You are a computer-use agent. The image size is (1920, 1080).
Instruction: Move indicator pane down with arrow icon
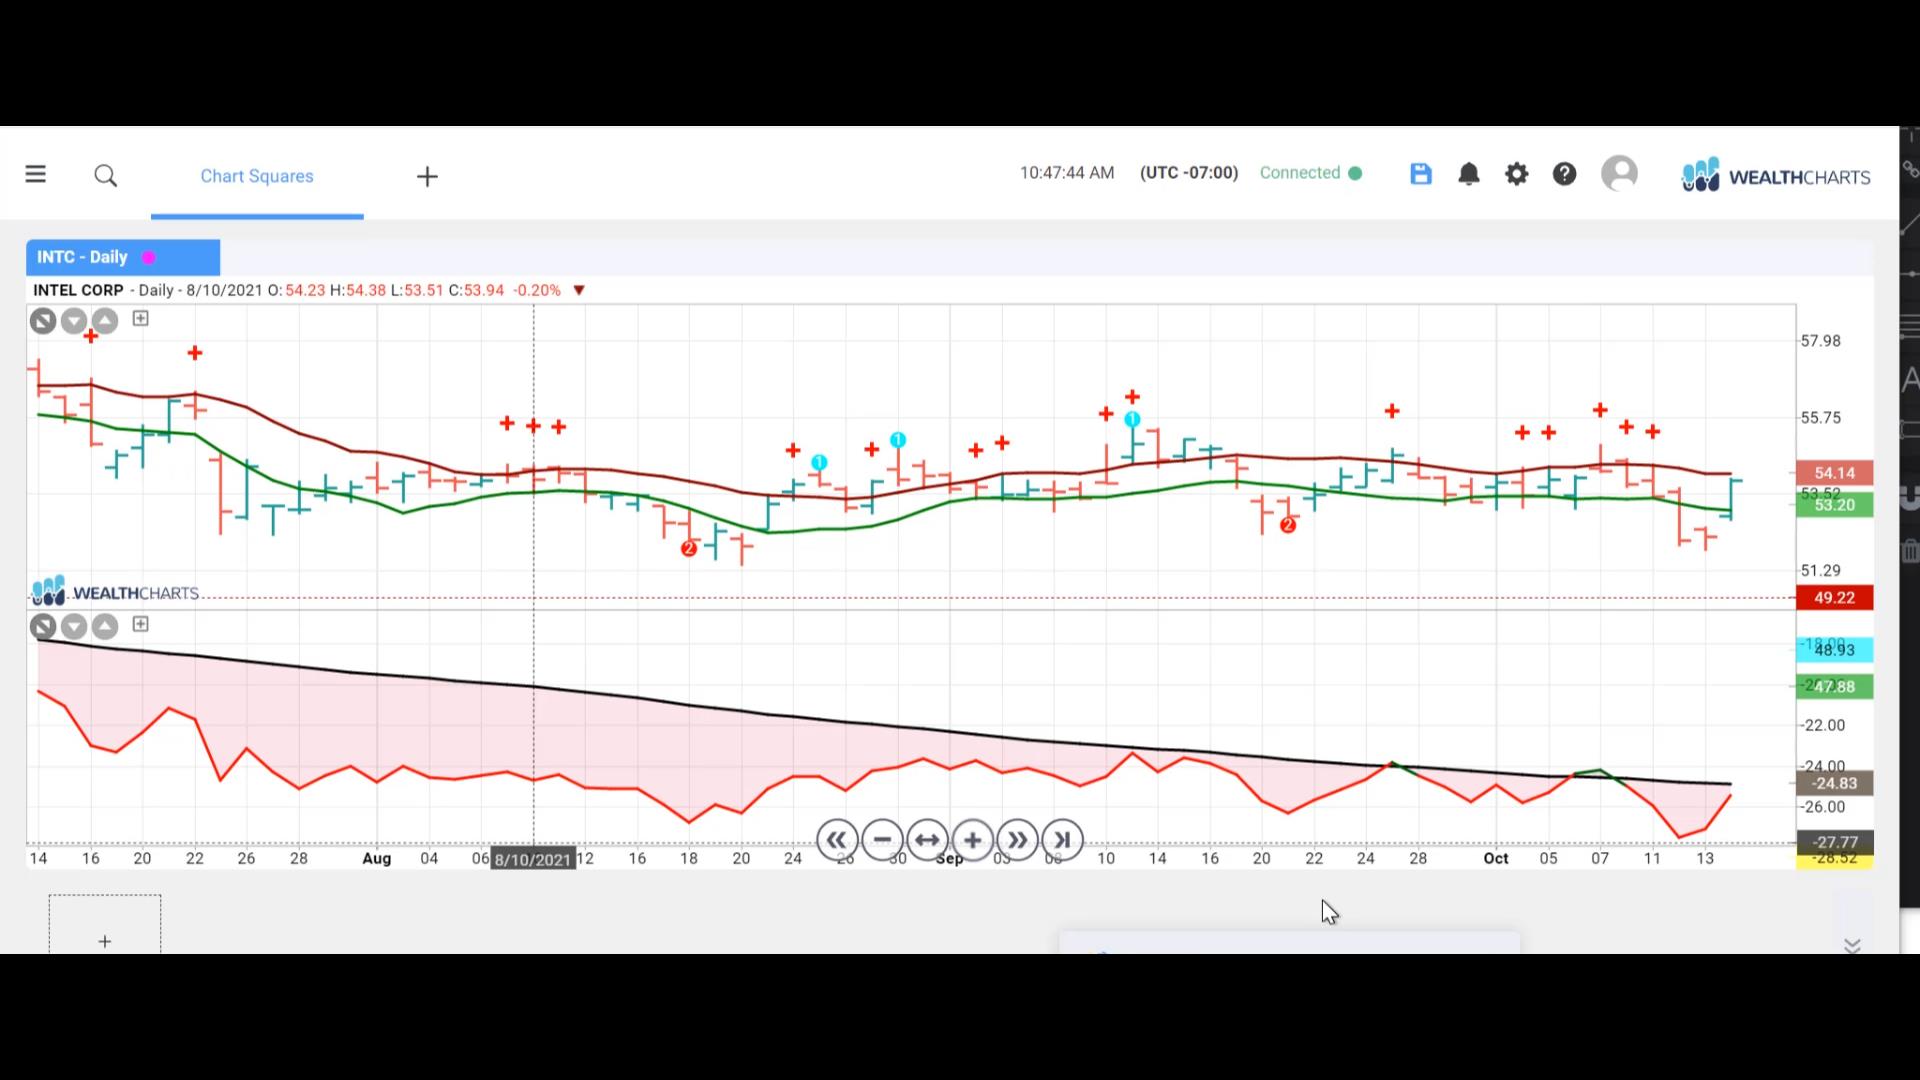click(x=74, y=627)
